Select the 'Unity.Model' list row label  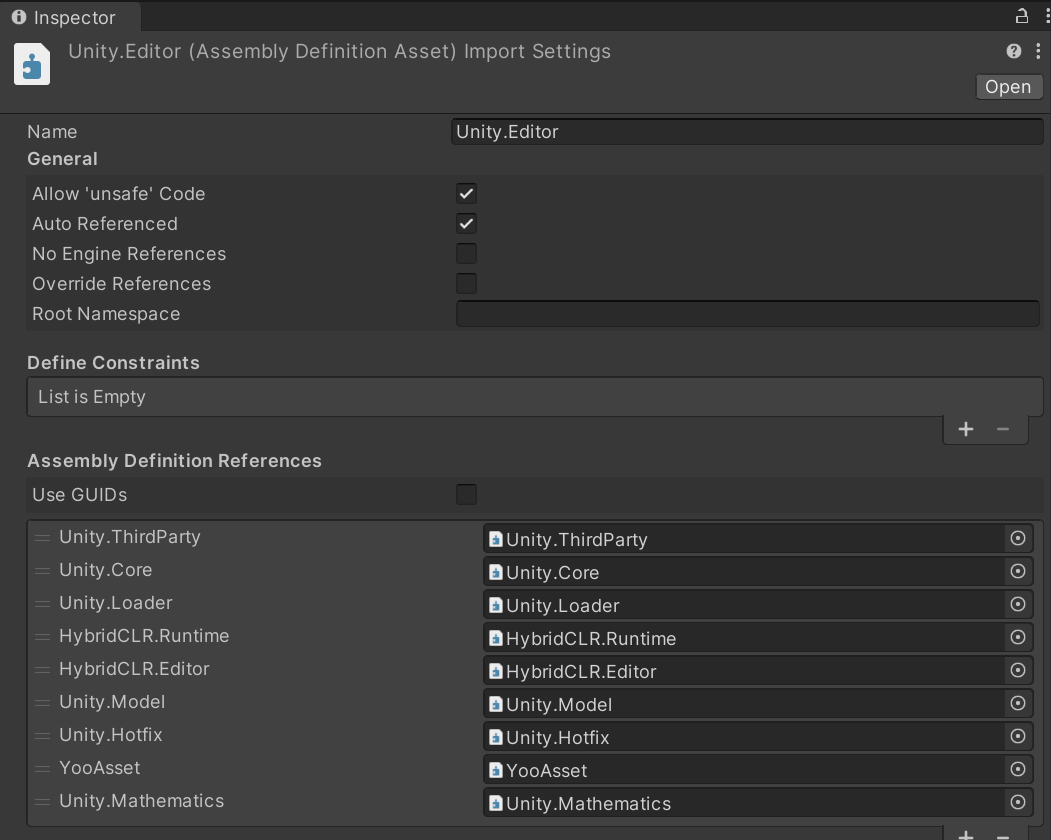point(112,702)
